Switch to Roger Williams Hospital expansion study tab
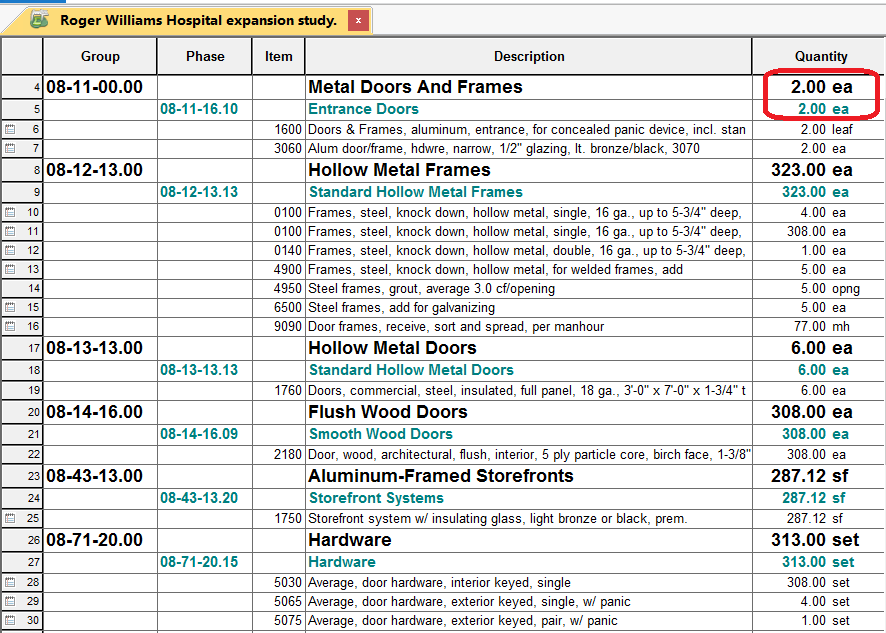 (198, 20)
